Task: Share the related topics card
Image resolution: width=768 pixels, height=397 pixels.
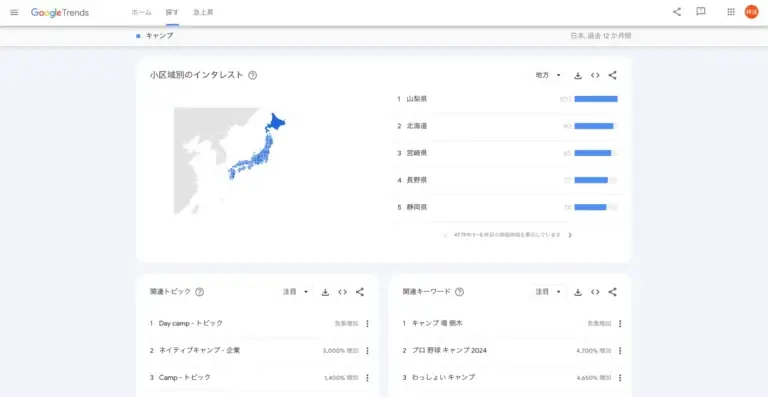Action: pos(360,292)
